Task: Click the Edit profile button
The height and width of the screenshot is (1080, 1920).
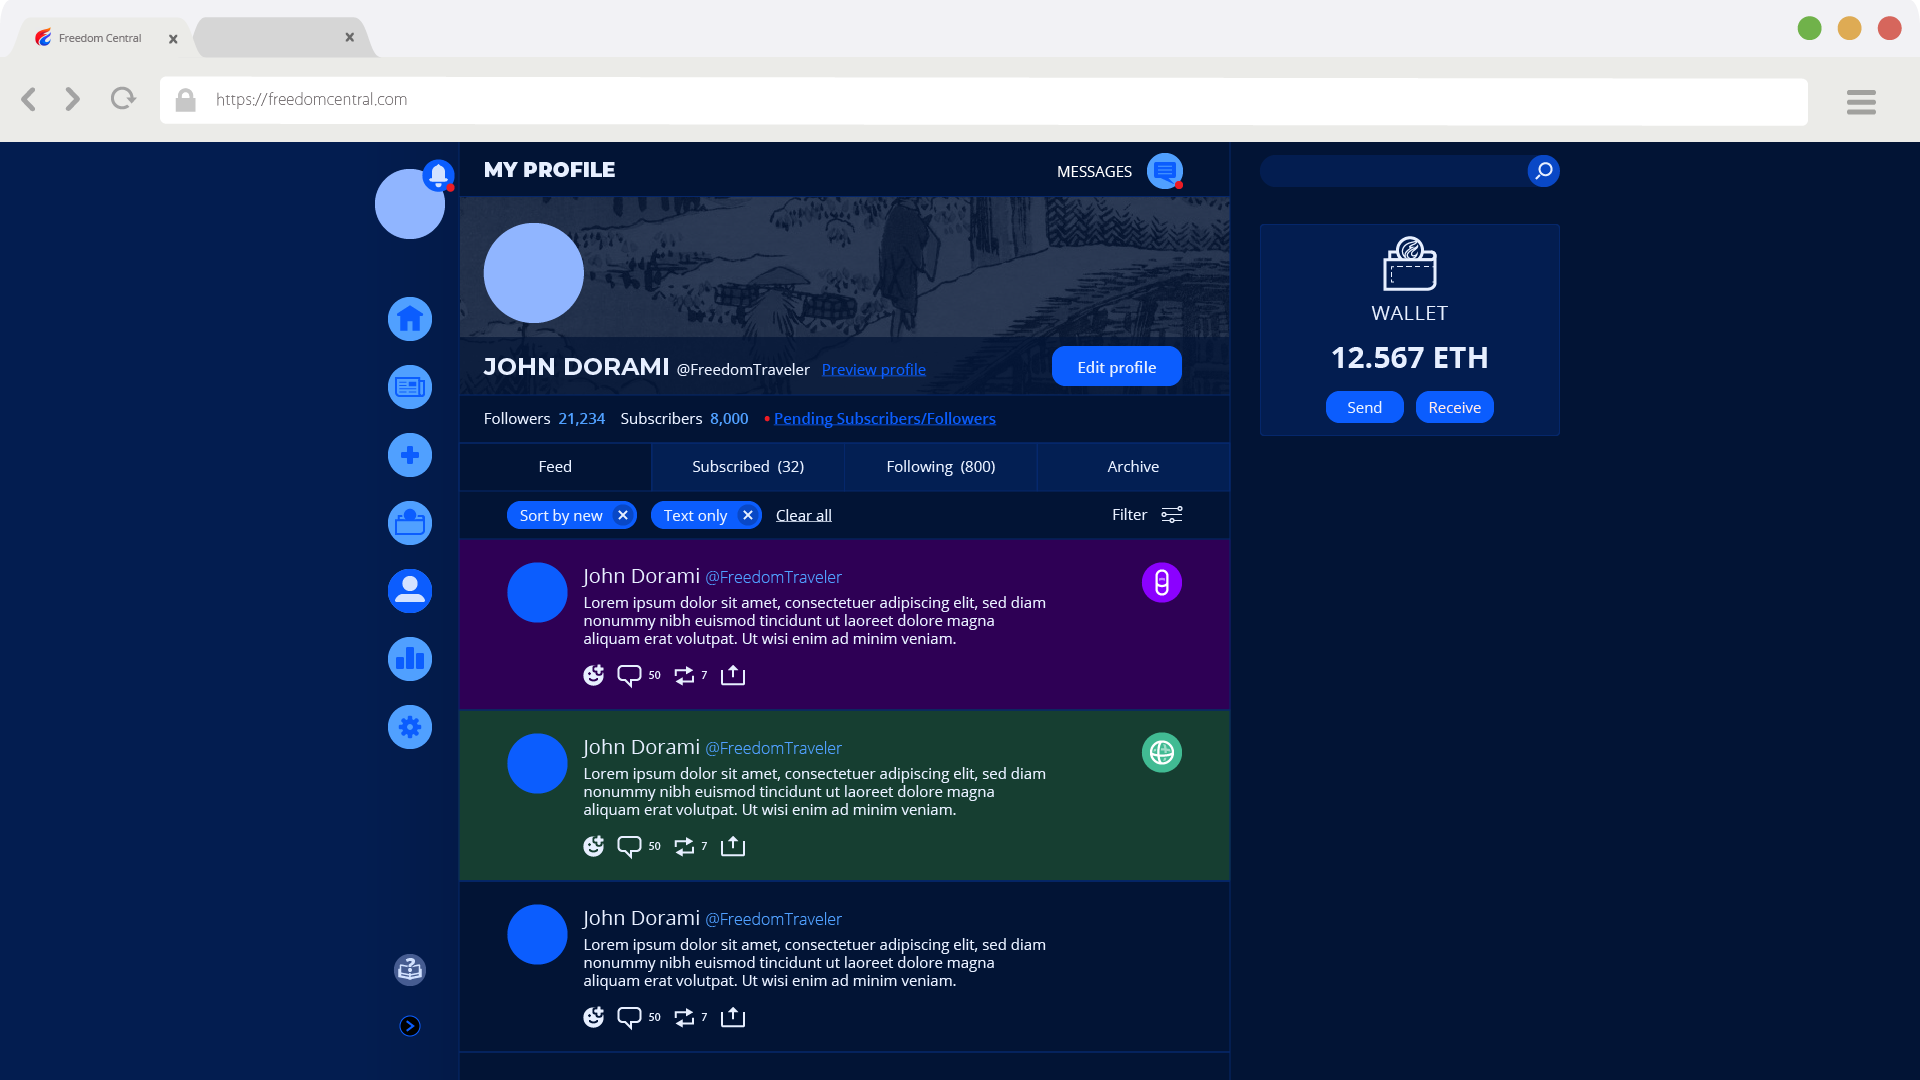Action: 1116,367
